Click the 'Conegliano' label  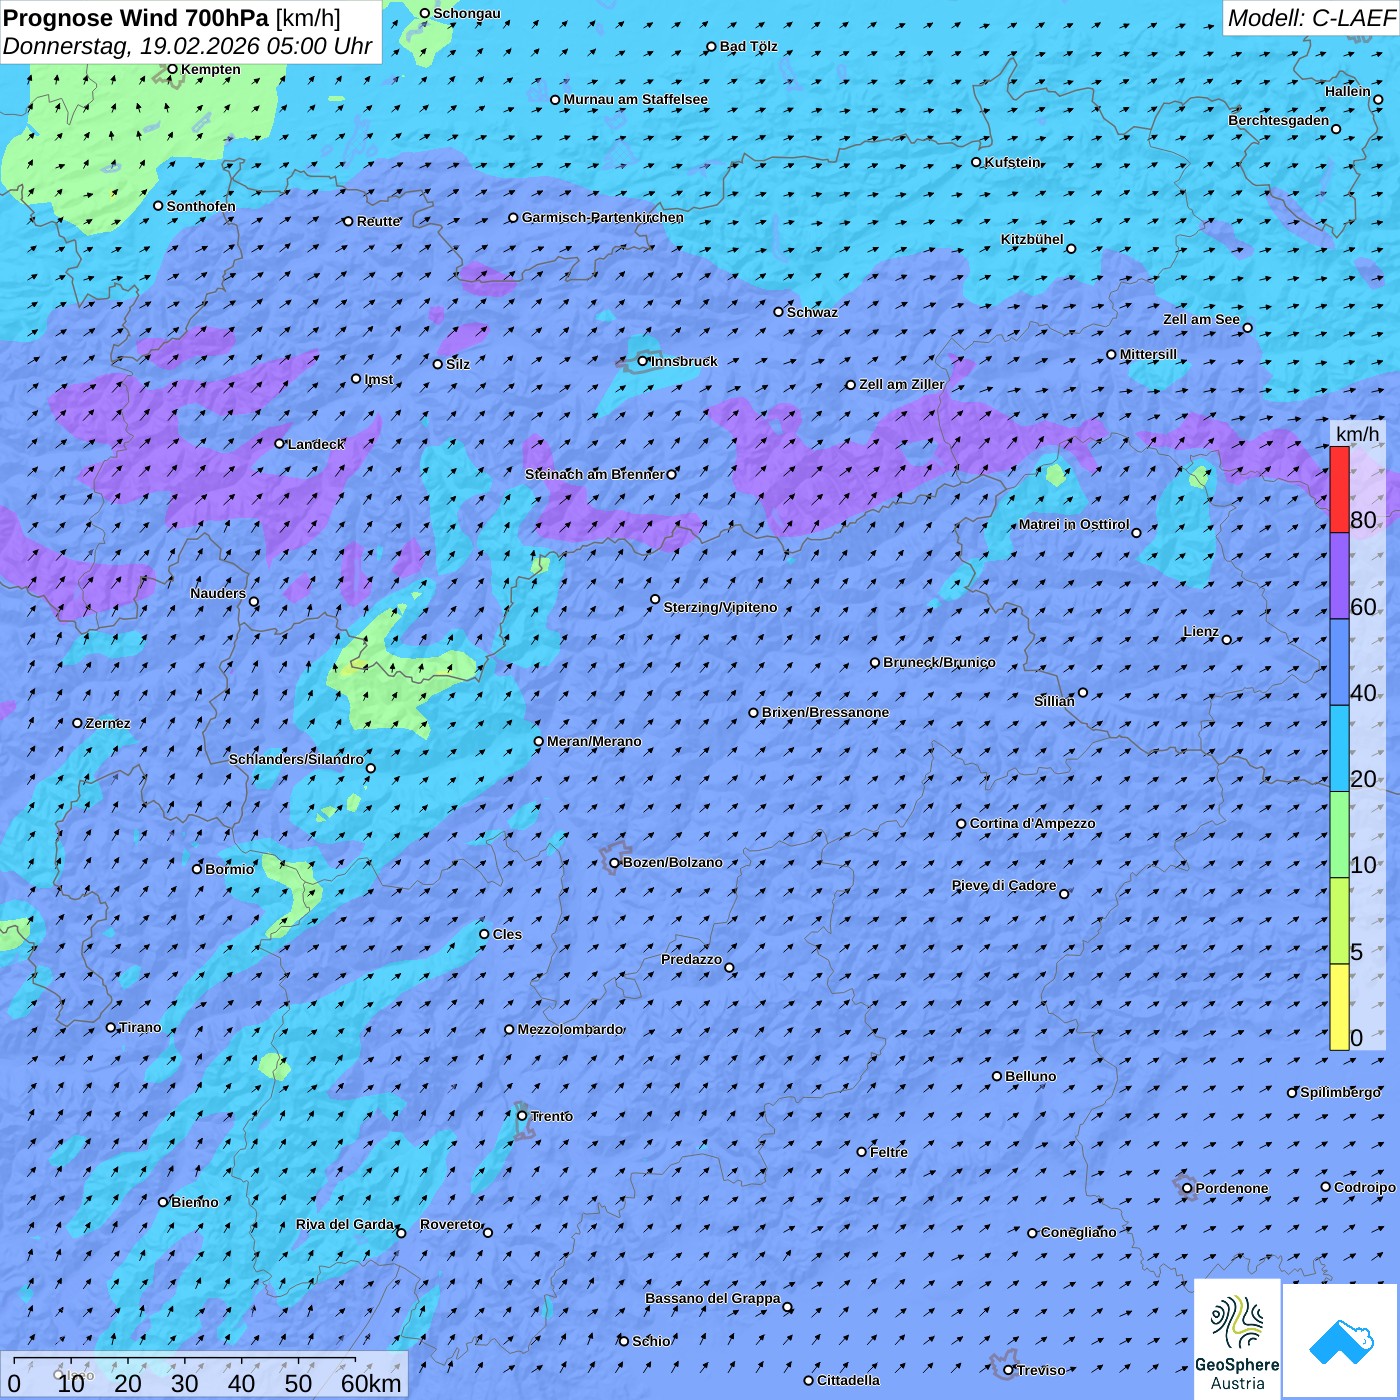1078,1232
